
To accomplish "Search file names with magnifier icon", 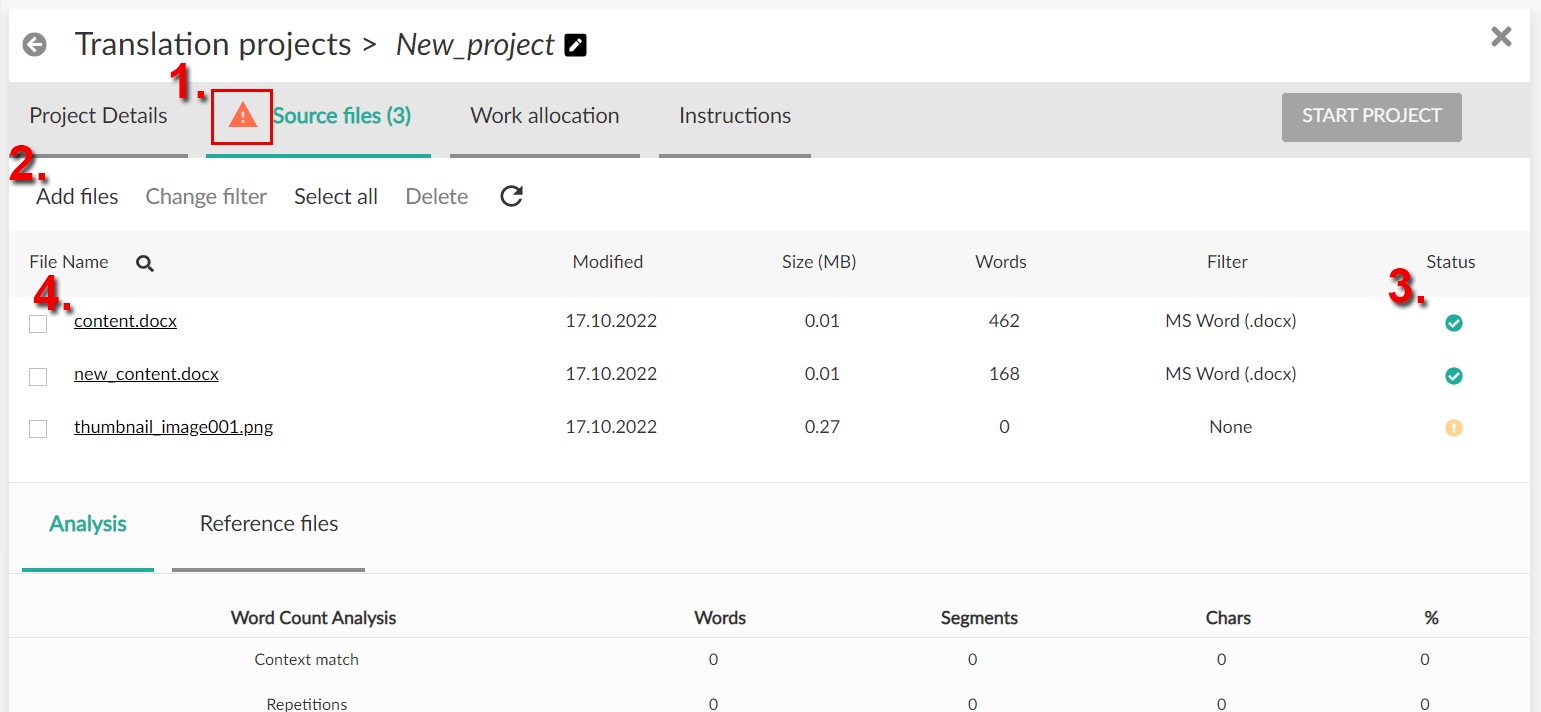I will coord(145,263).
